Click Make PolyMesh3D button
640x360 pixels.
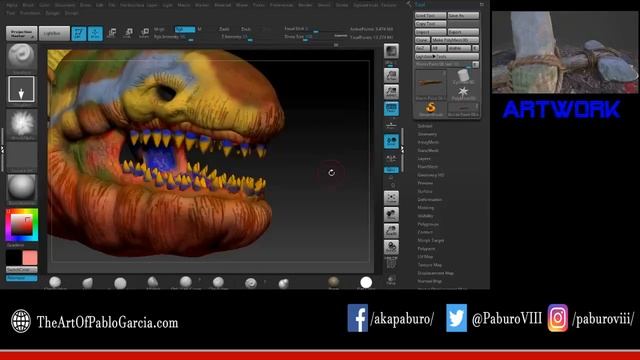pos(455,40)
